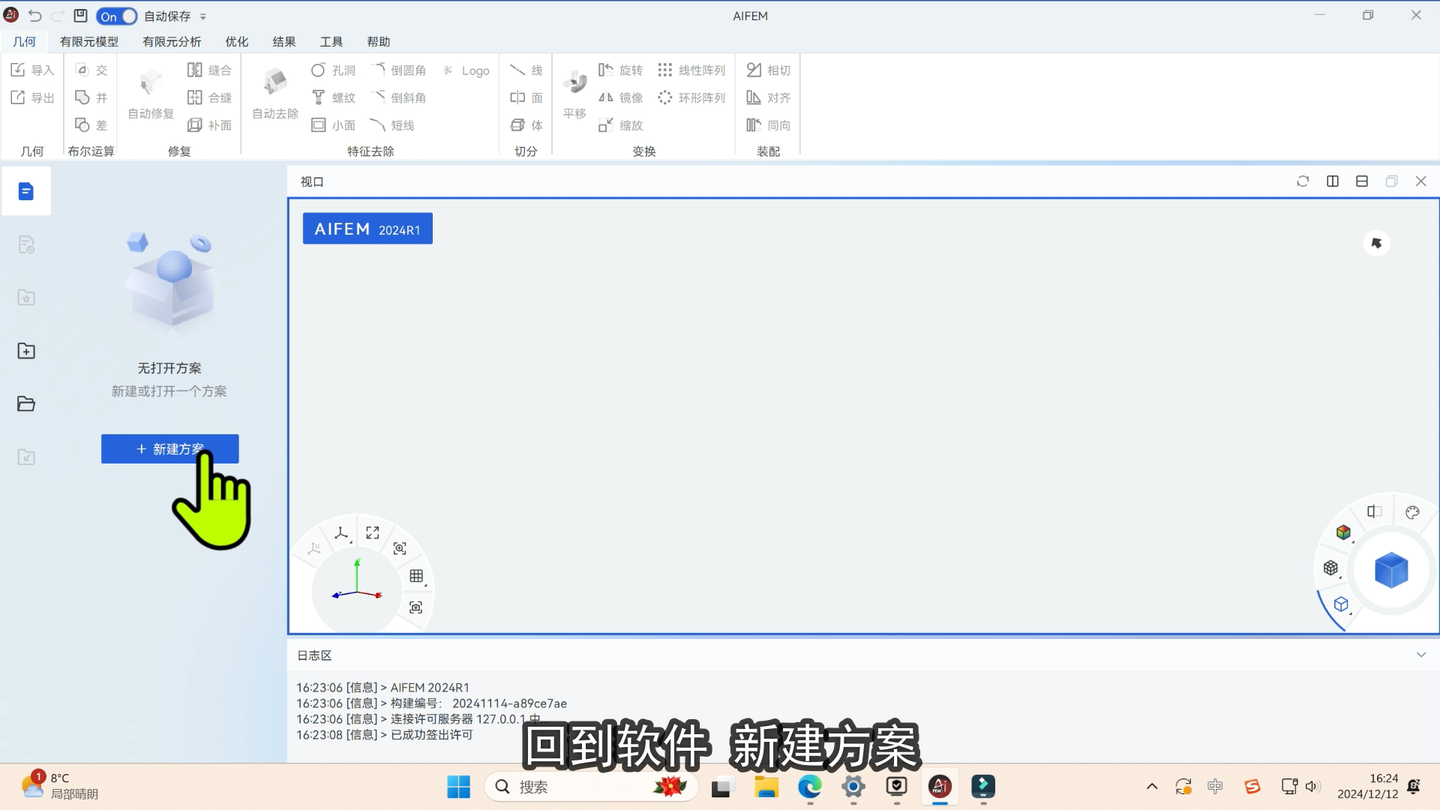Open the 有限元分析 tab

click(x=172, y=42)
